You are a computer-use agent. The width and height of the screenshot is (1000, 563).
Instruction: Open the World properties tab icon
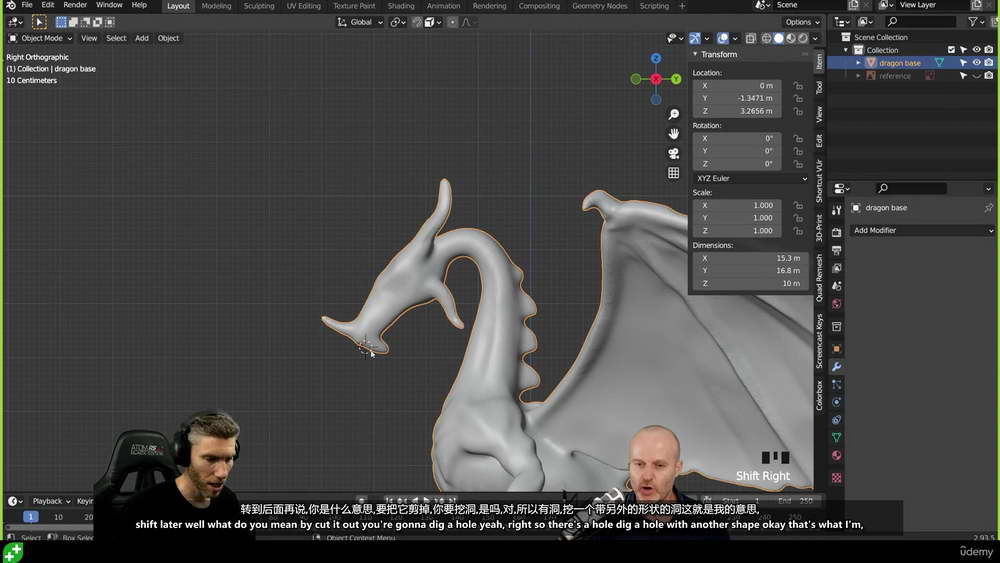[x=837, y=303]
